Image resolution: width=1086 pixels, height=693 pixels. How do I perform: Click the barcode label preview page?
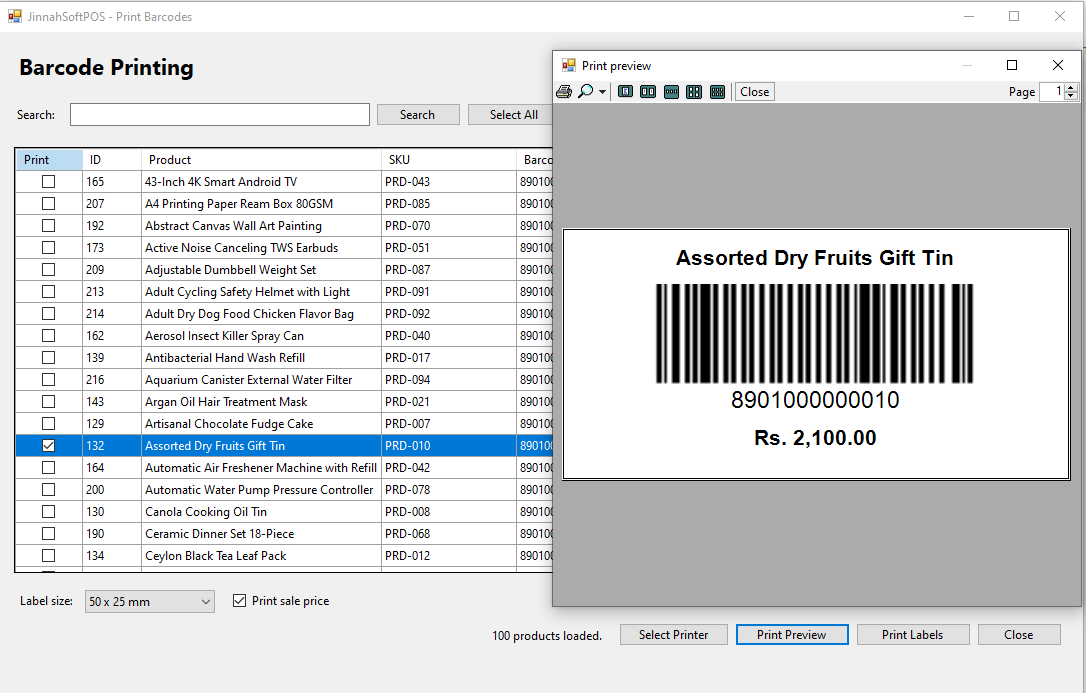pos(816,354)
